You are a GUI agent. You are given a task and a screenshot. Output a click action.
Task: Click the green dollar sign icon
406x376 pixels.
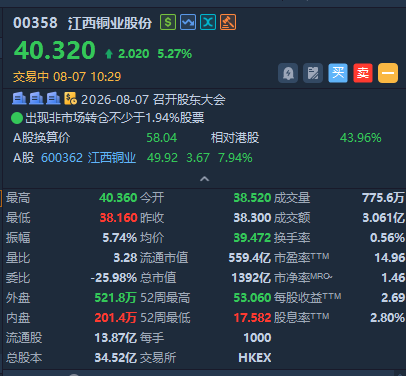[x=168, y=22]
